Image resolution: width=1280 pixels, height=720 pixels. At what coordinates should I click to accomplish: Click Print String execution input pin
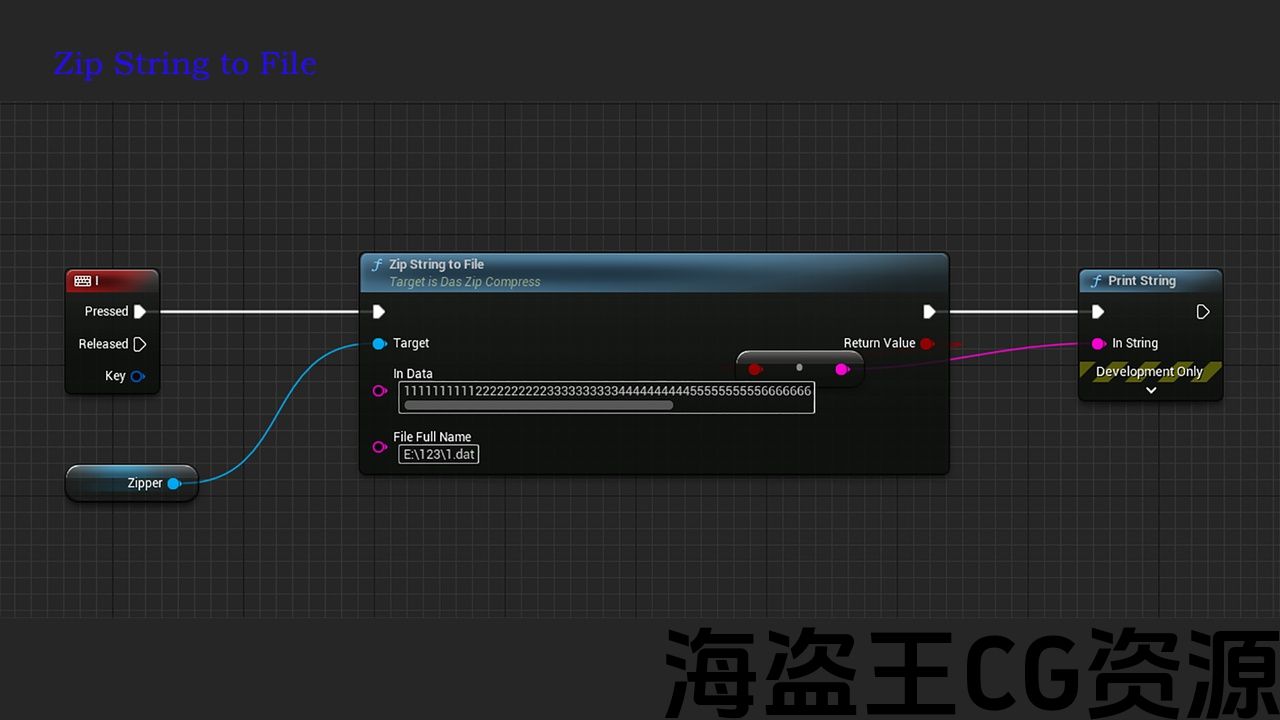pyautogui.click(x=1098, y=312)
